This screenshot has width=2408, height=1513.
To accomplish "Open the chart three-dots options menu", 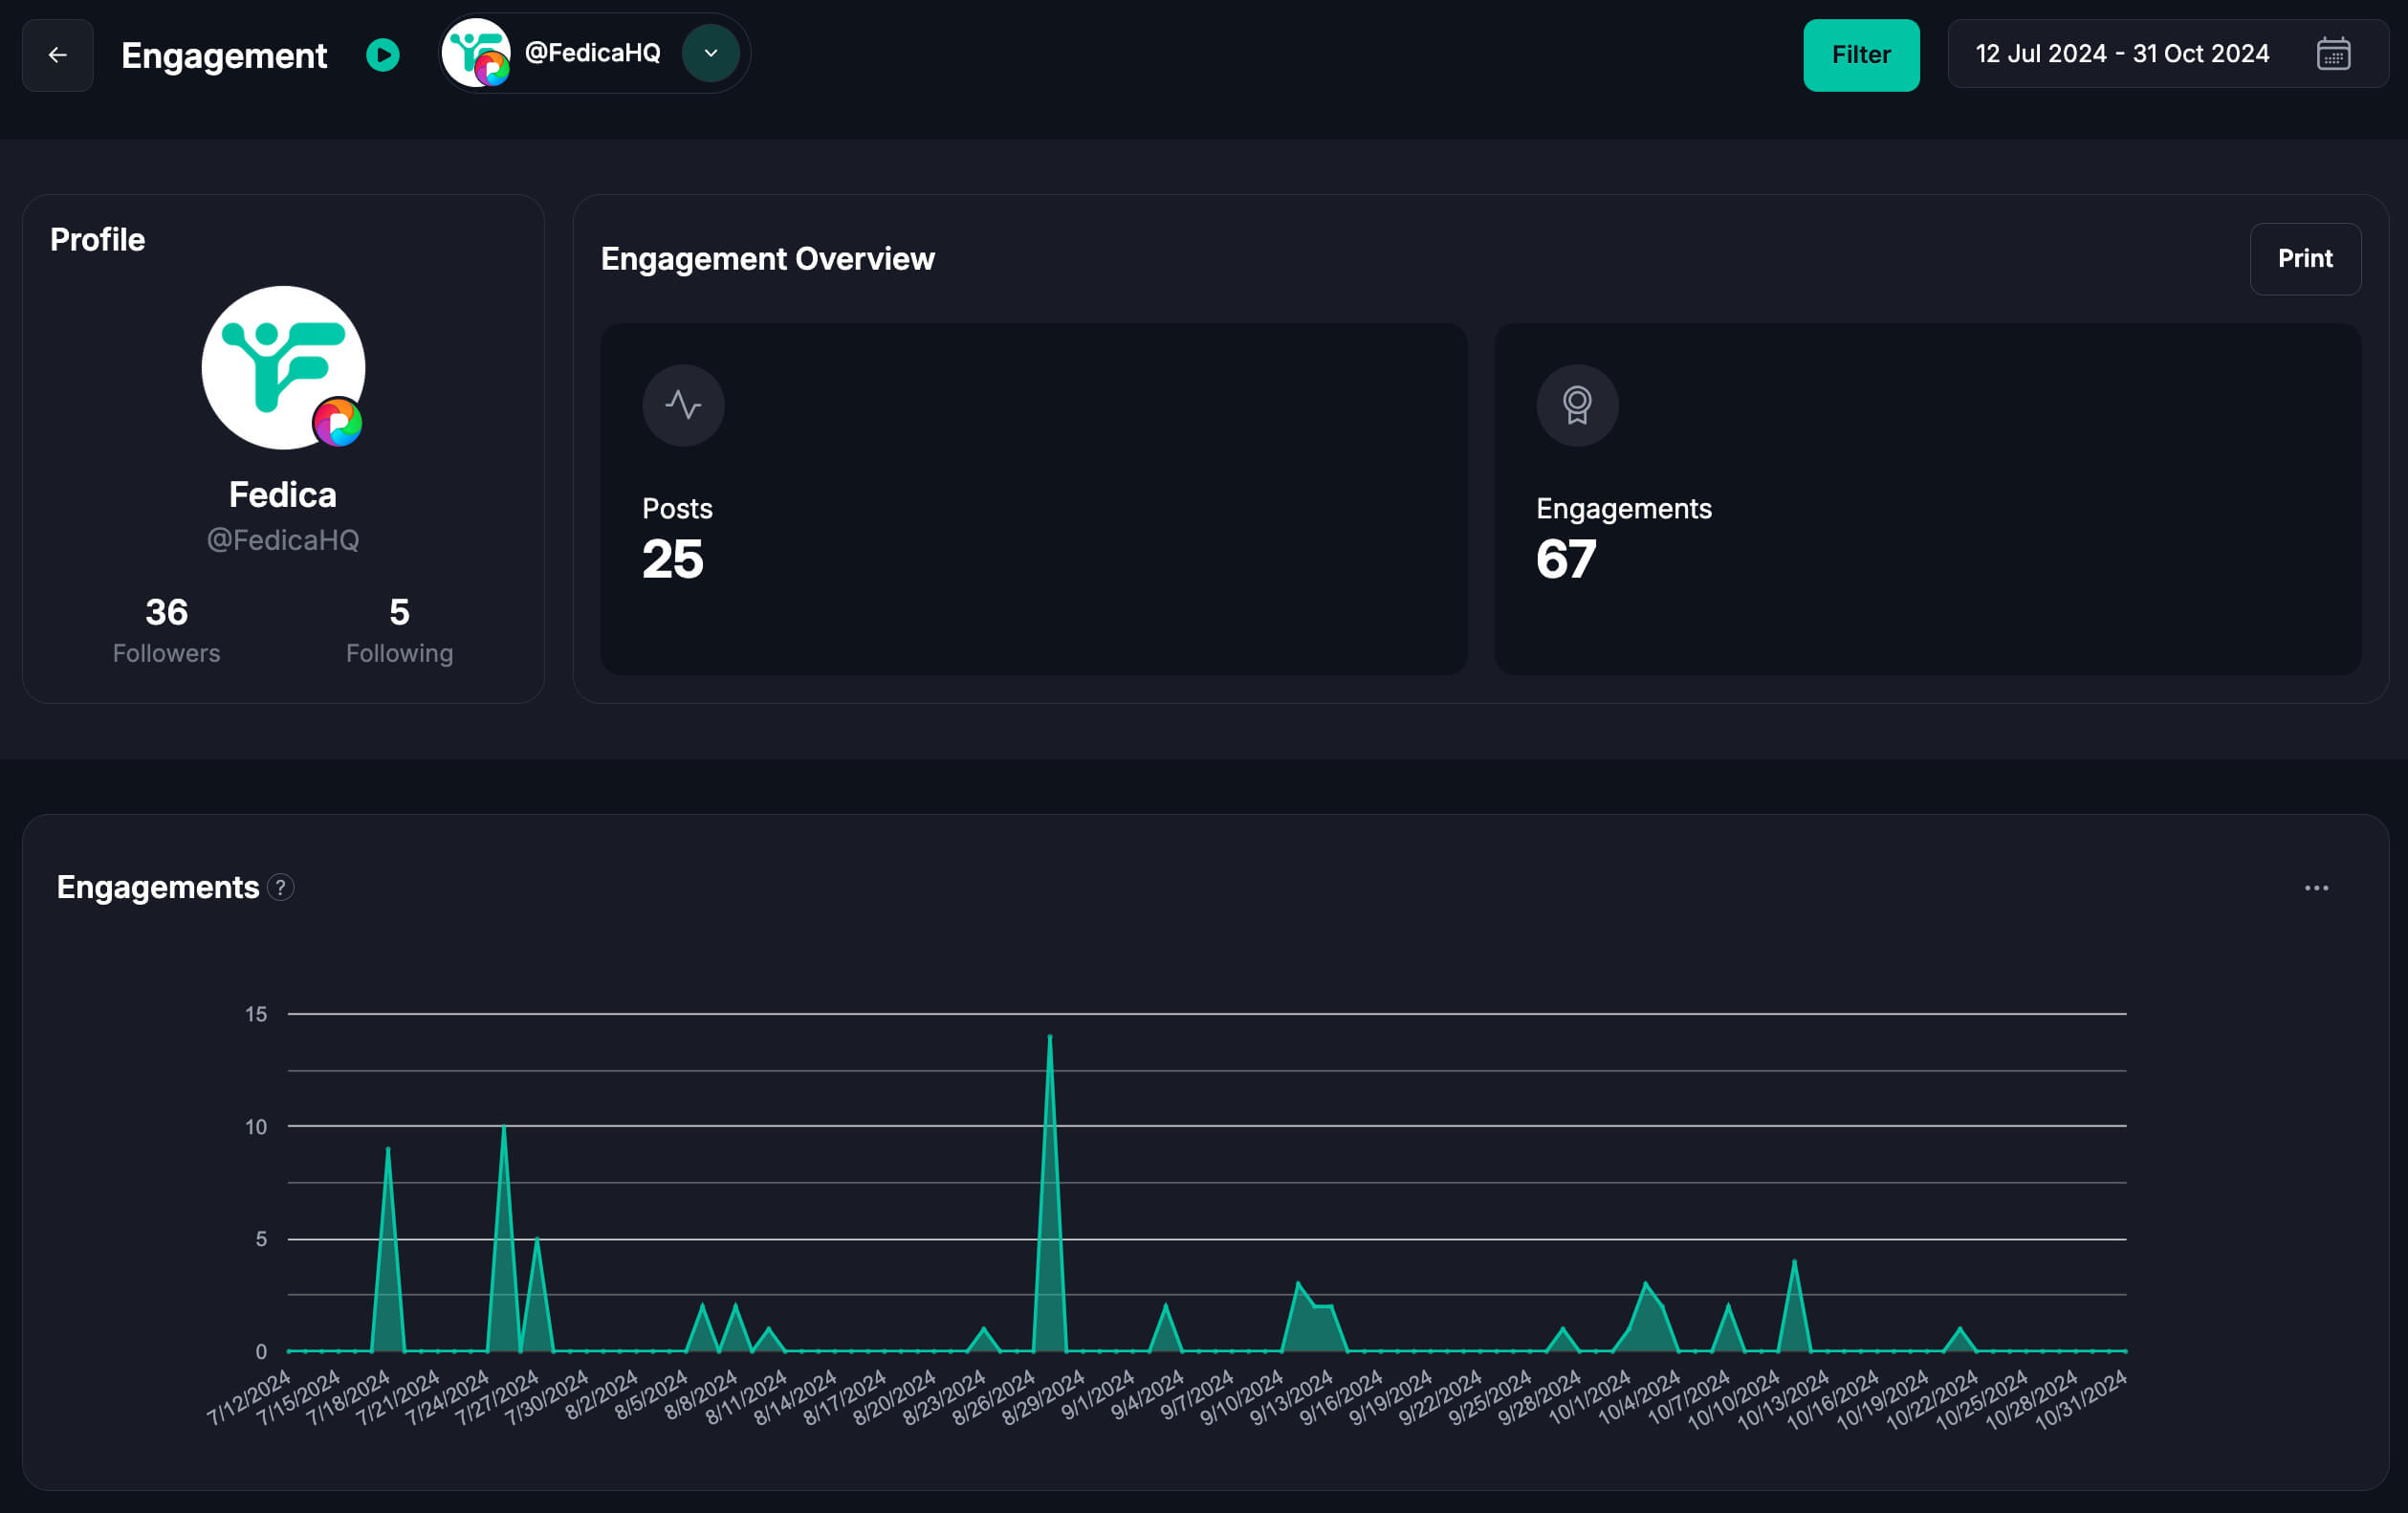I will [2316, 888].
